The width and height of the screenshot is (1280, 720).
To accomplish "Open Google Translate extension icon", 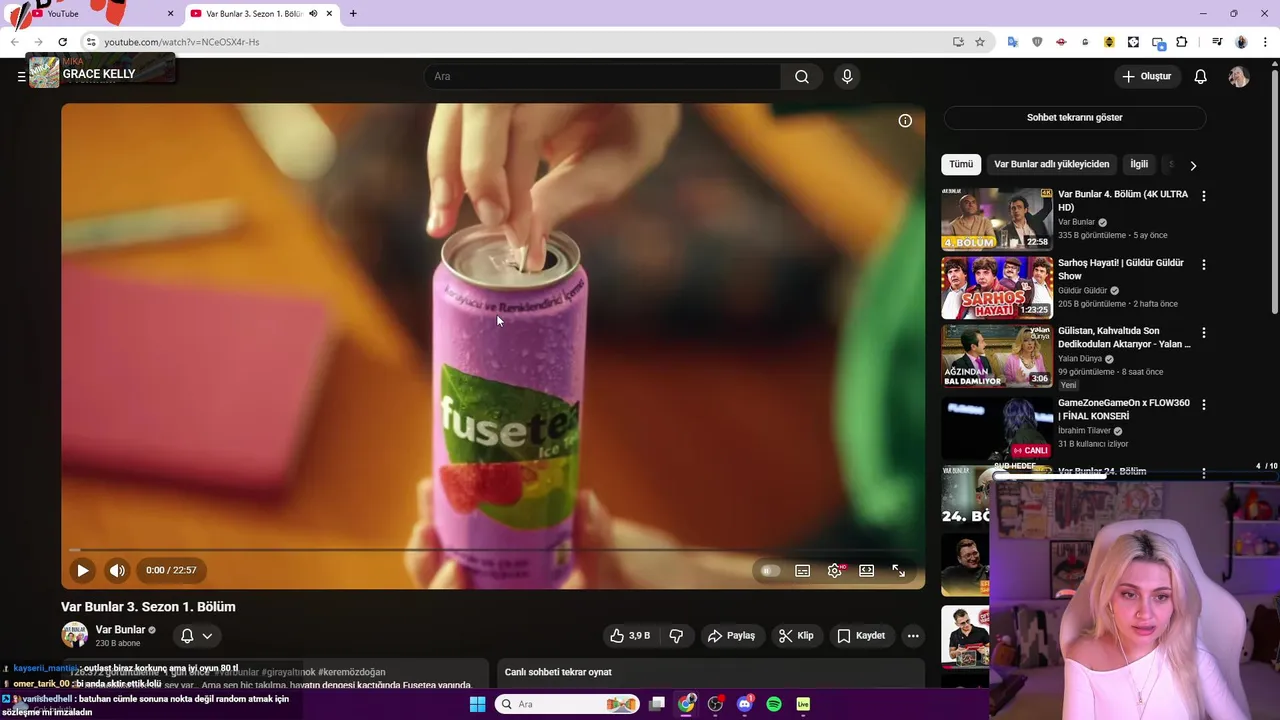I will point(1013,42).
